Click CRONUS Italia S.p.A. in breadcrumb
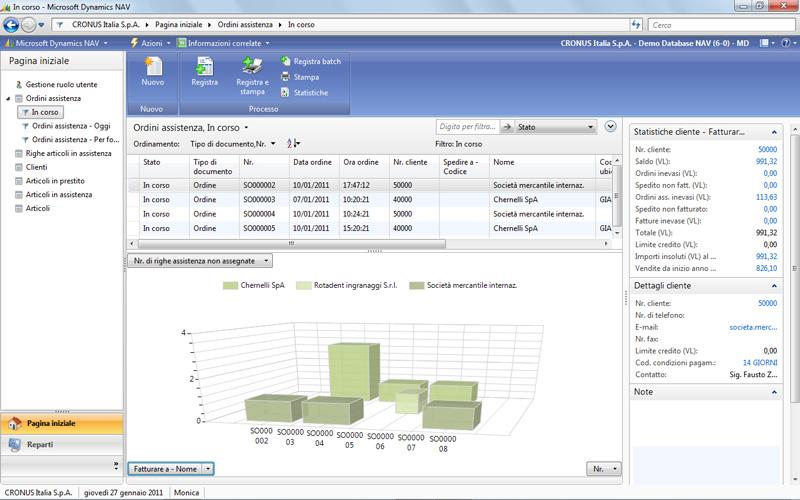800x500 pixels. [106, 24]
